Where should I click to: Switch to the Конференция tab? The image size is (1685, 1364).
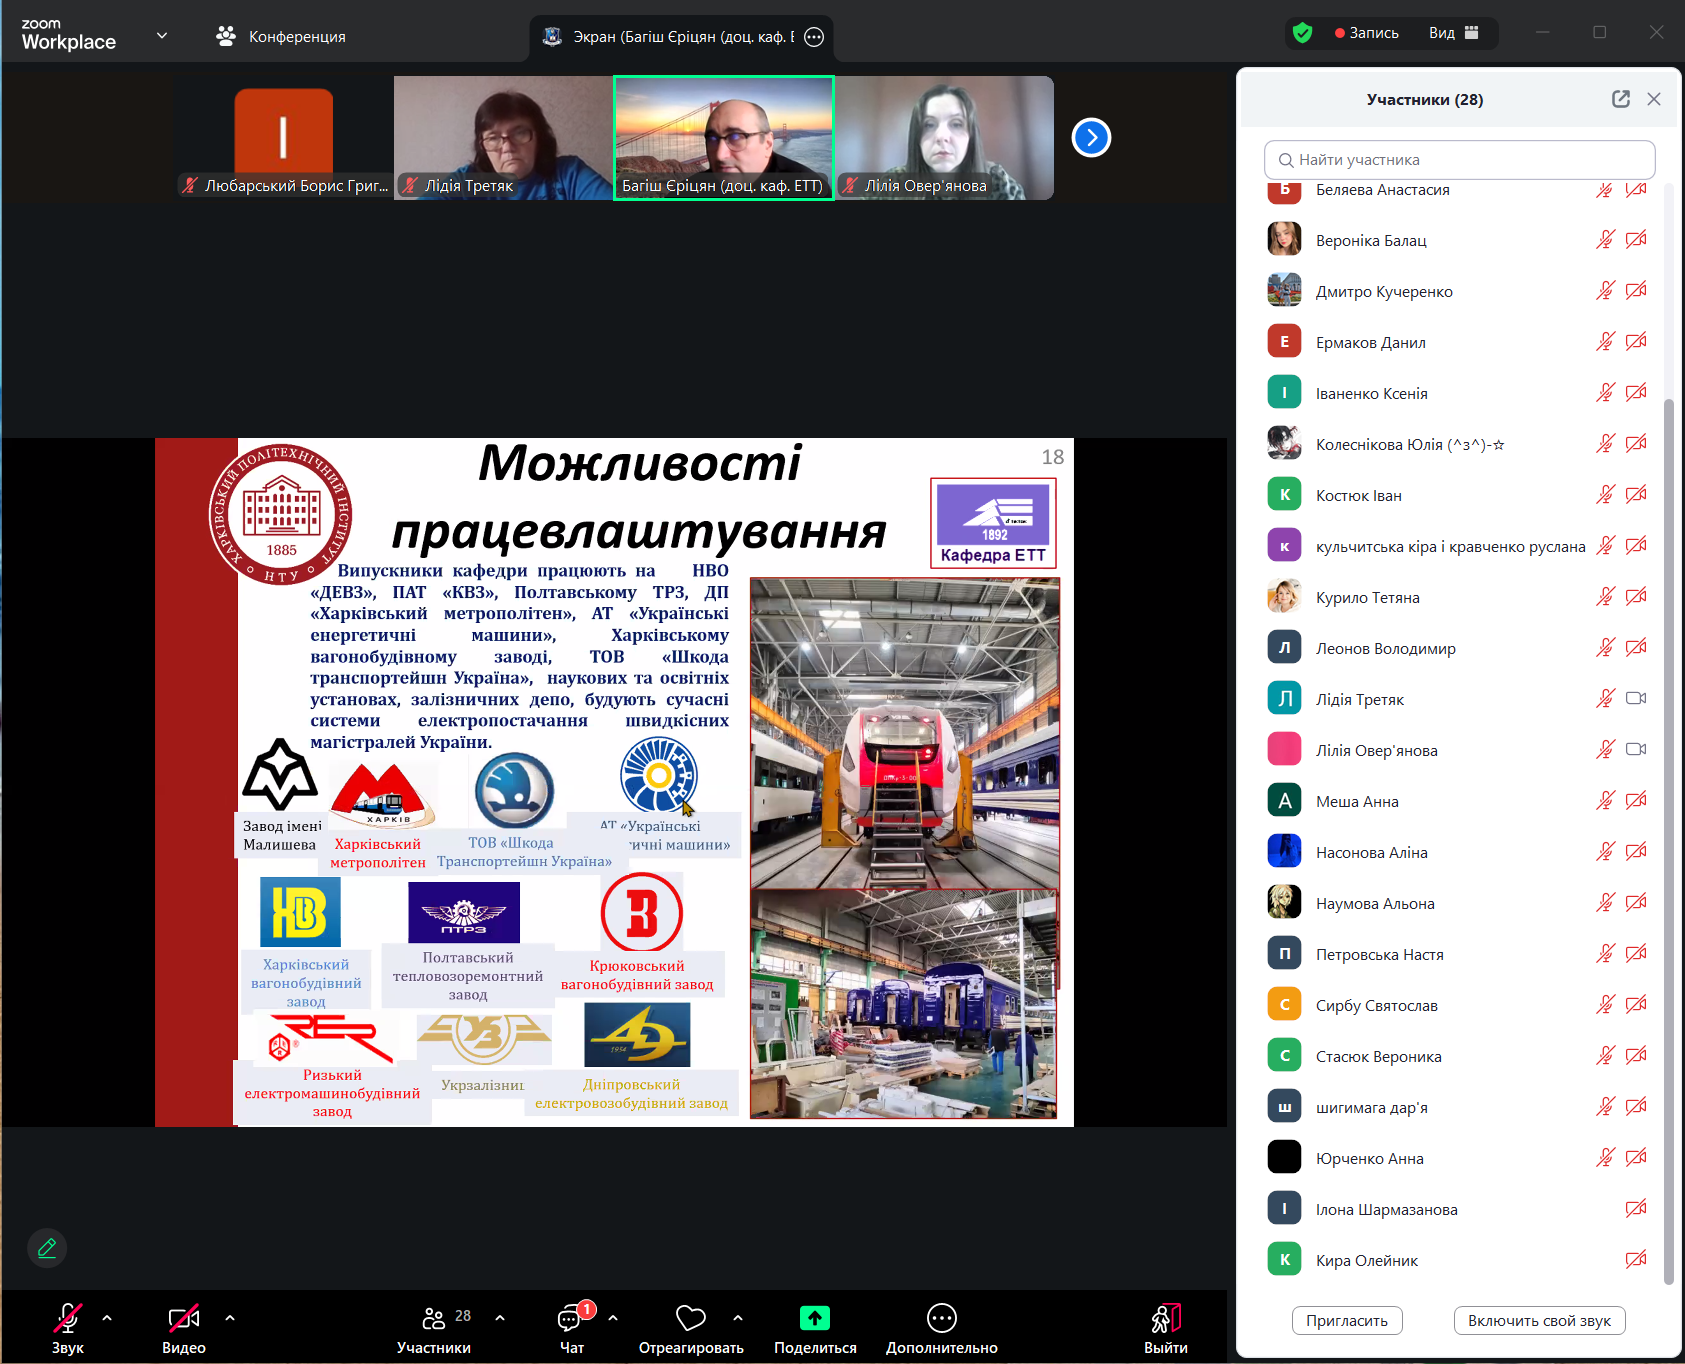[x=281, y=36]
